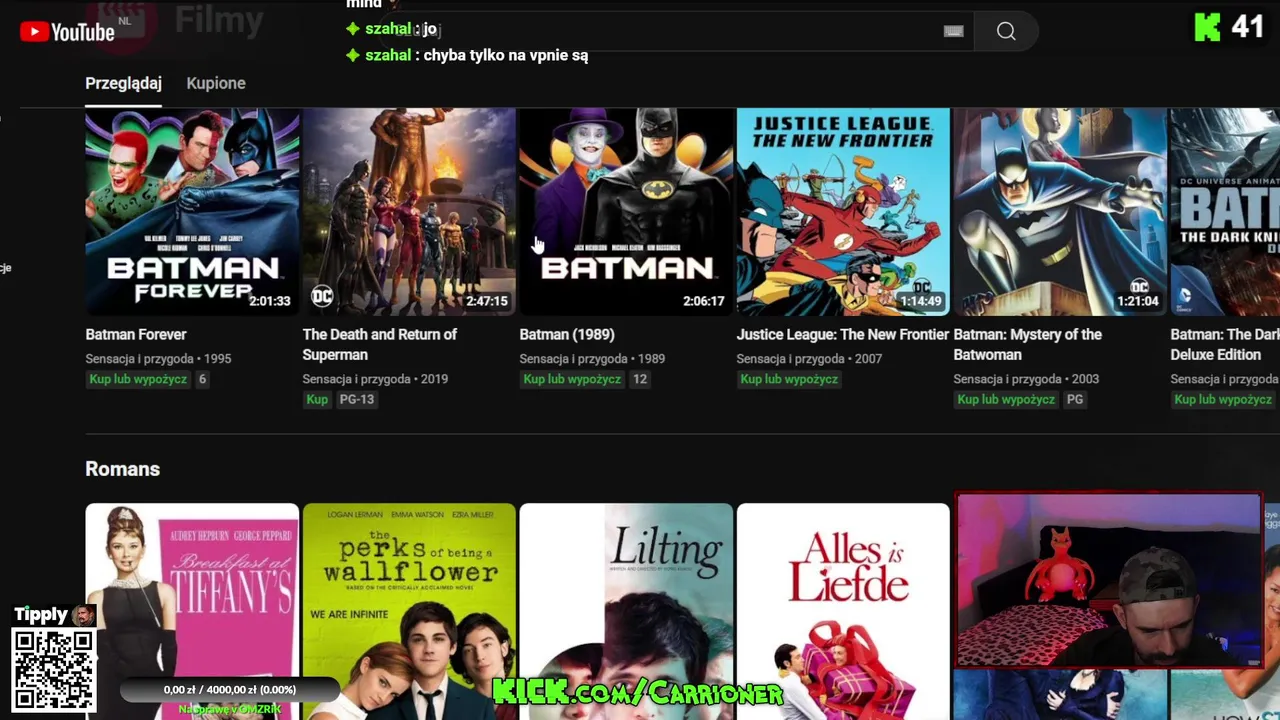Viewport: 1280px width, 720px height.
Task: Click the 2:06:17 duration label
Action: pos(704,301)
